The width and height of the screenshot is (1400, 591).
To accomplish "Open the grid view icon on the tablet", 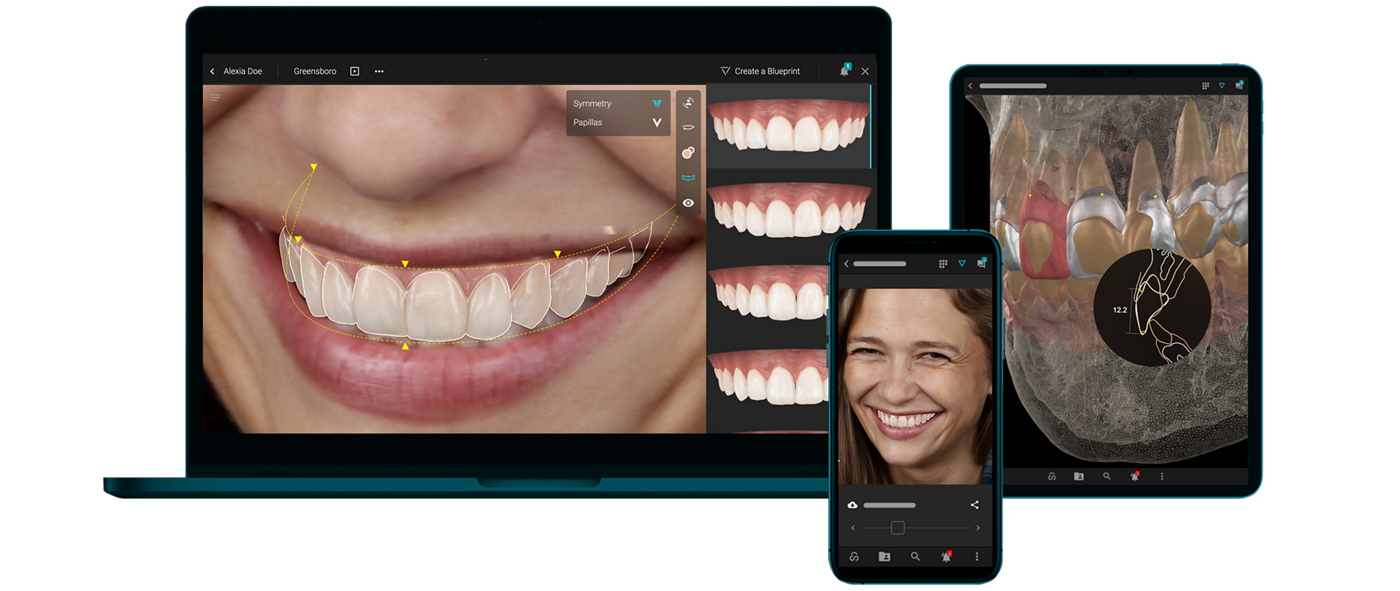I will 1205,86.
